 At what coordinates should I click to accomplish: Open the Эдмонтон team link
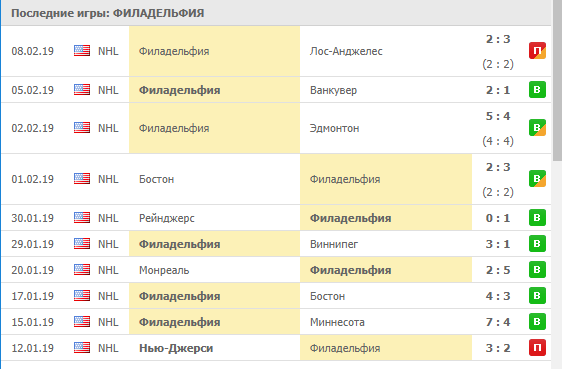tap(334, 128)
